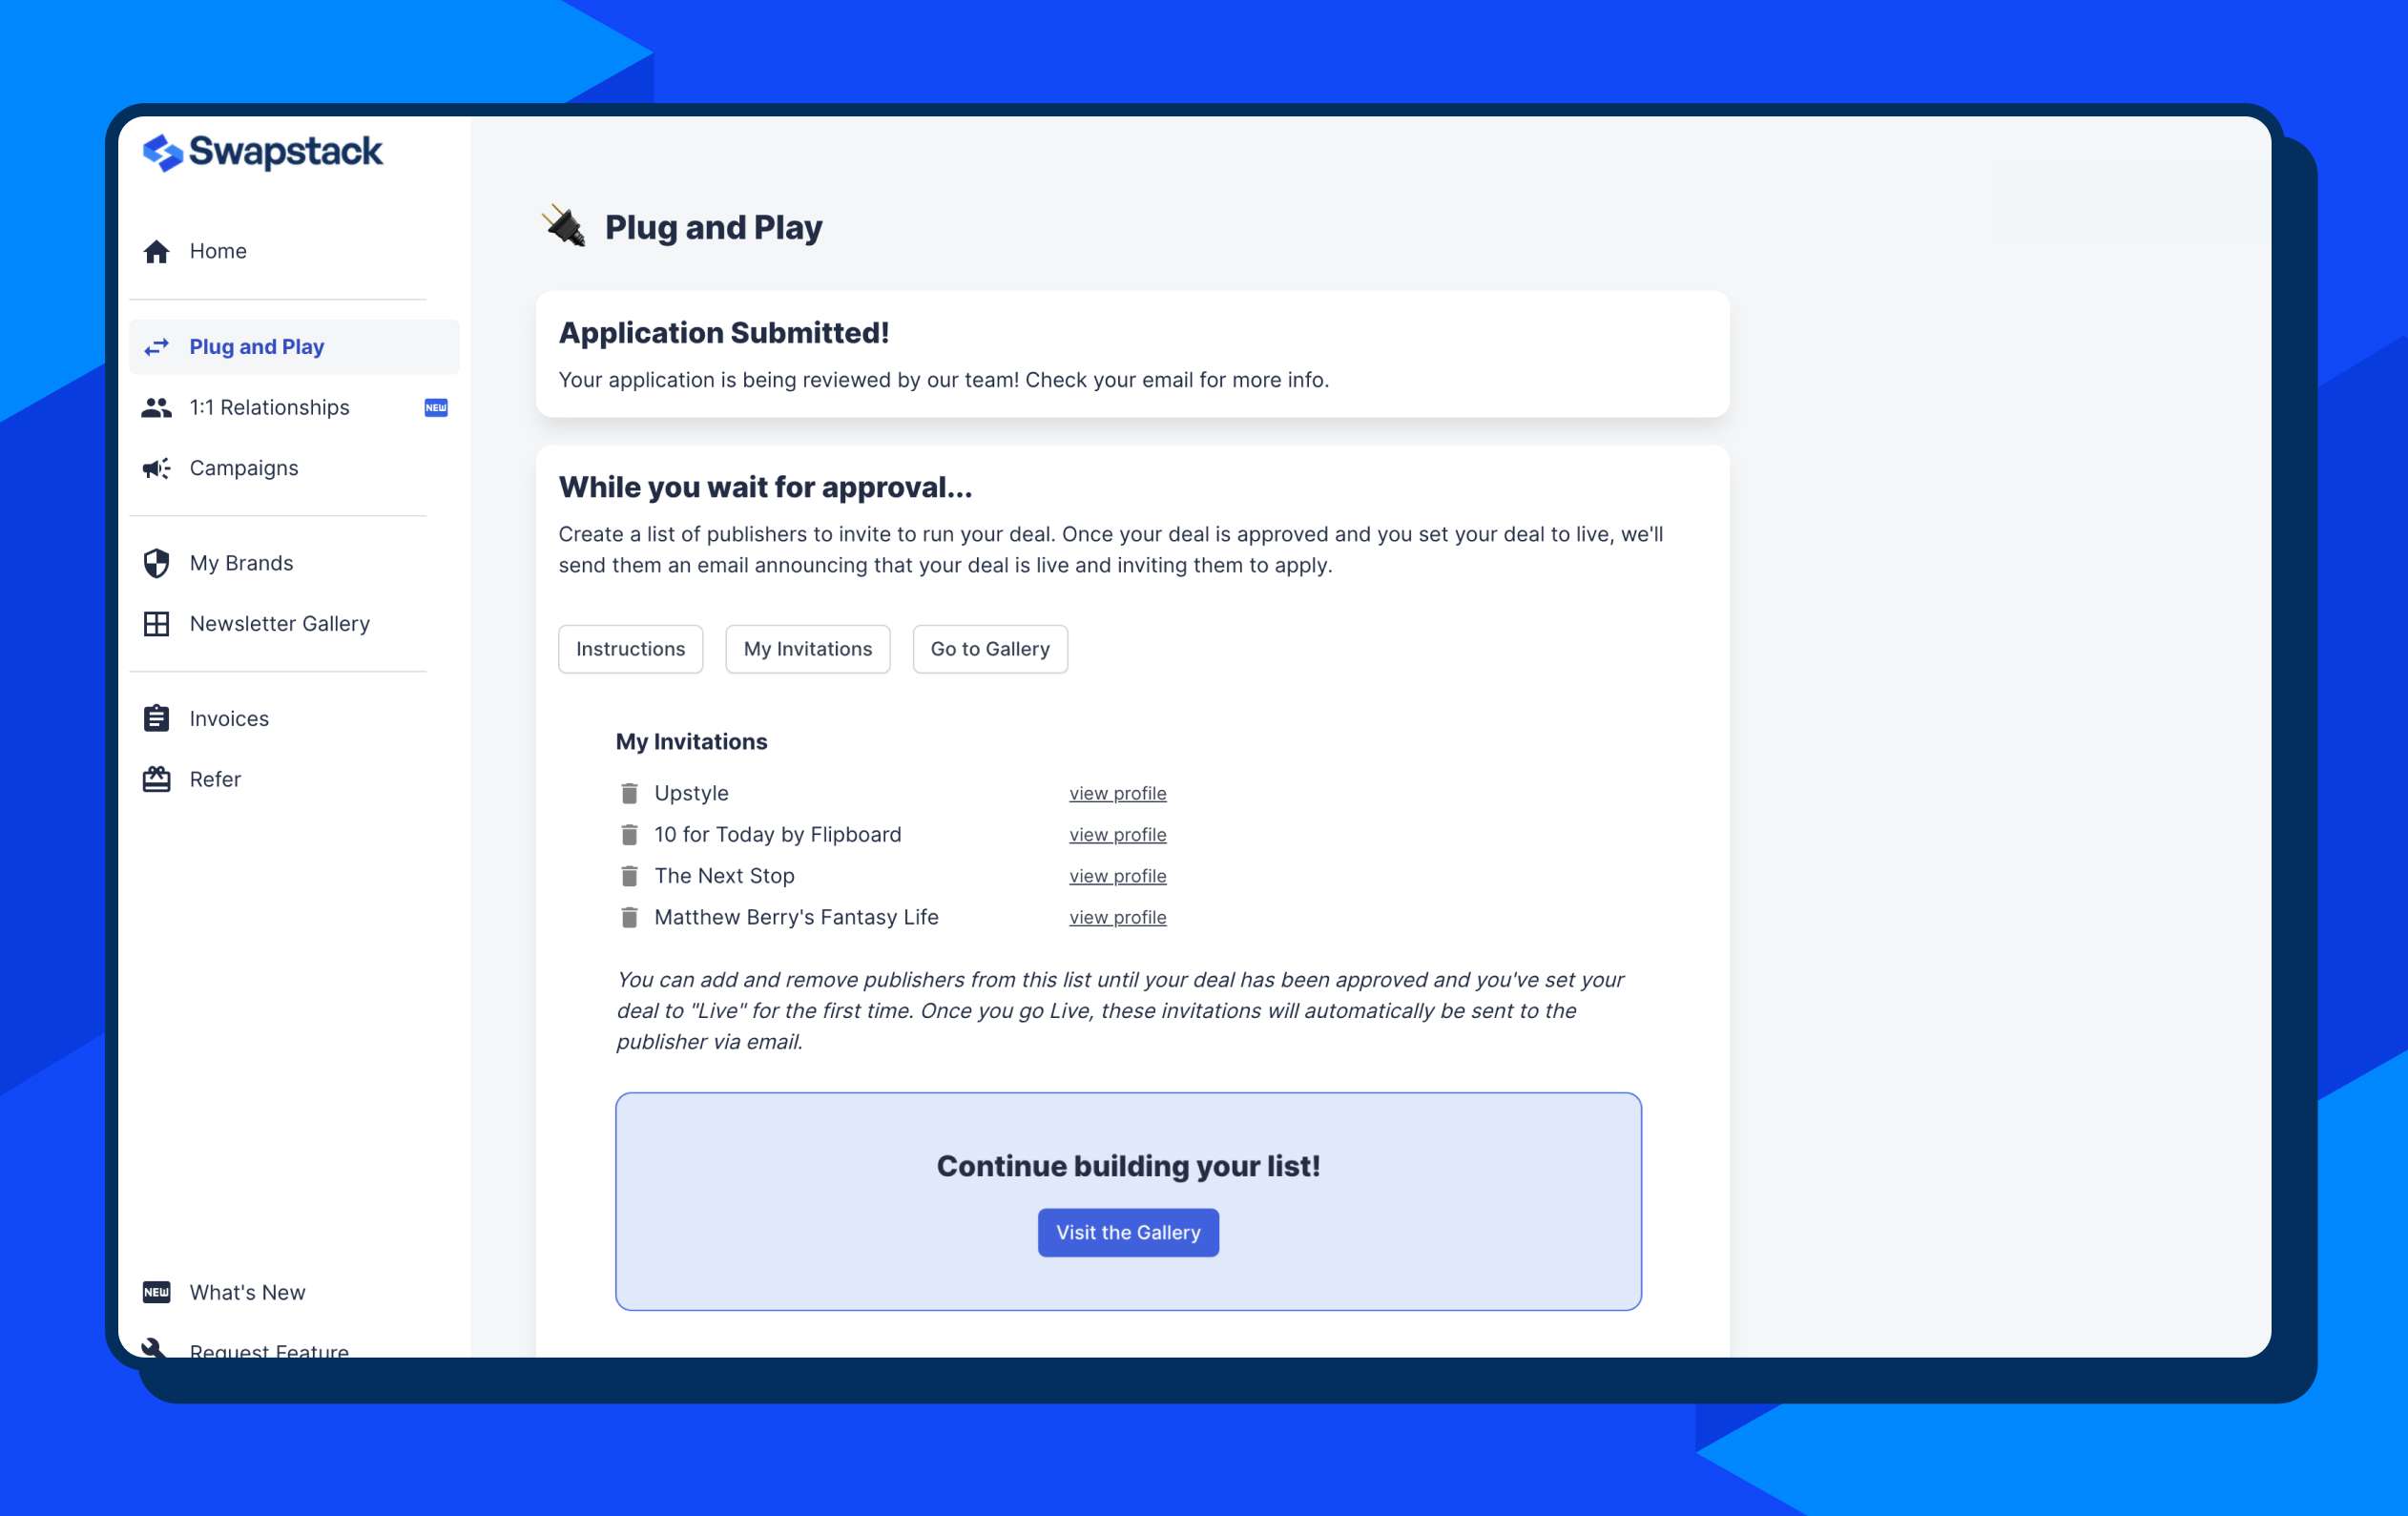View profile for 10 for Today by Flipboard
2408x1516 pixels.
pos(1117,833)
